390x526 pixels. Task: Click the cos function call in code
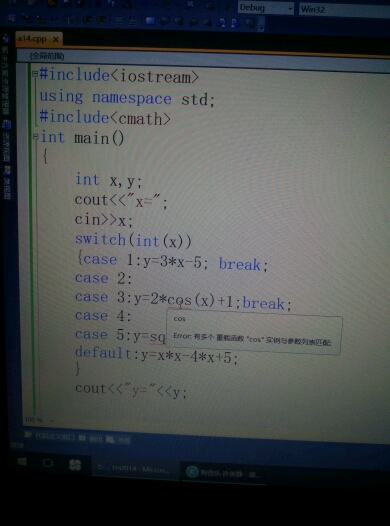tap(179, 299)
